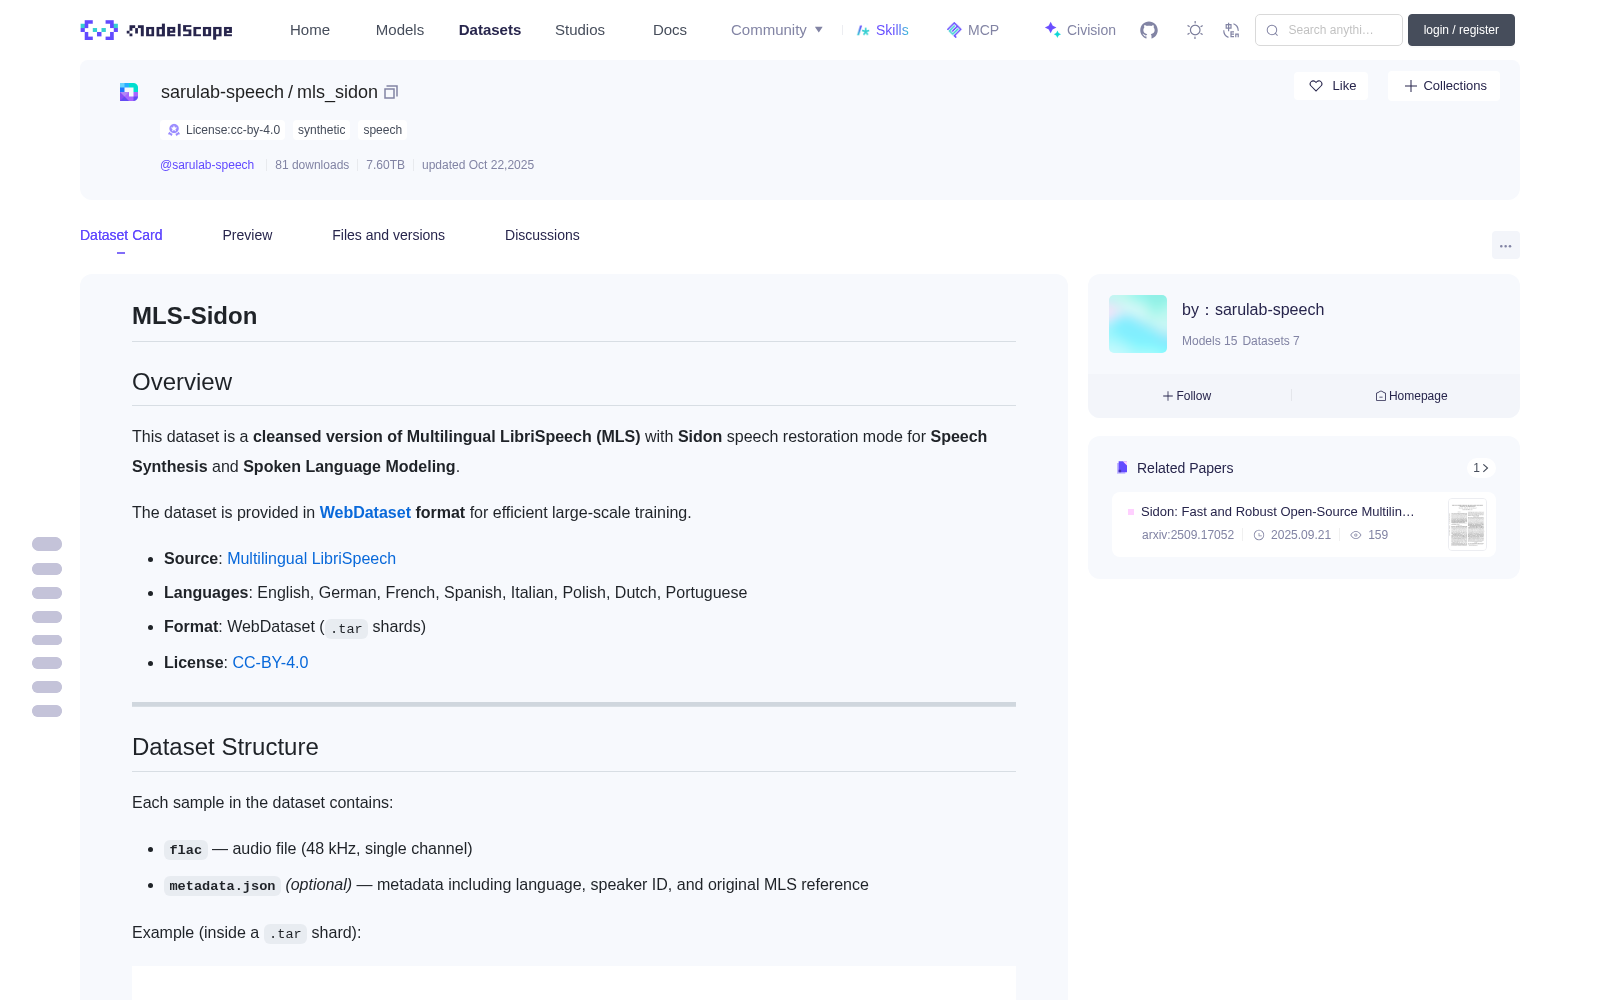The image size is (1600, 1000).
Task: Click the 'Dataset Structure' heading
Action: (x=225, y=747)
